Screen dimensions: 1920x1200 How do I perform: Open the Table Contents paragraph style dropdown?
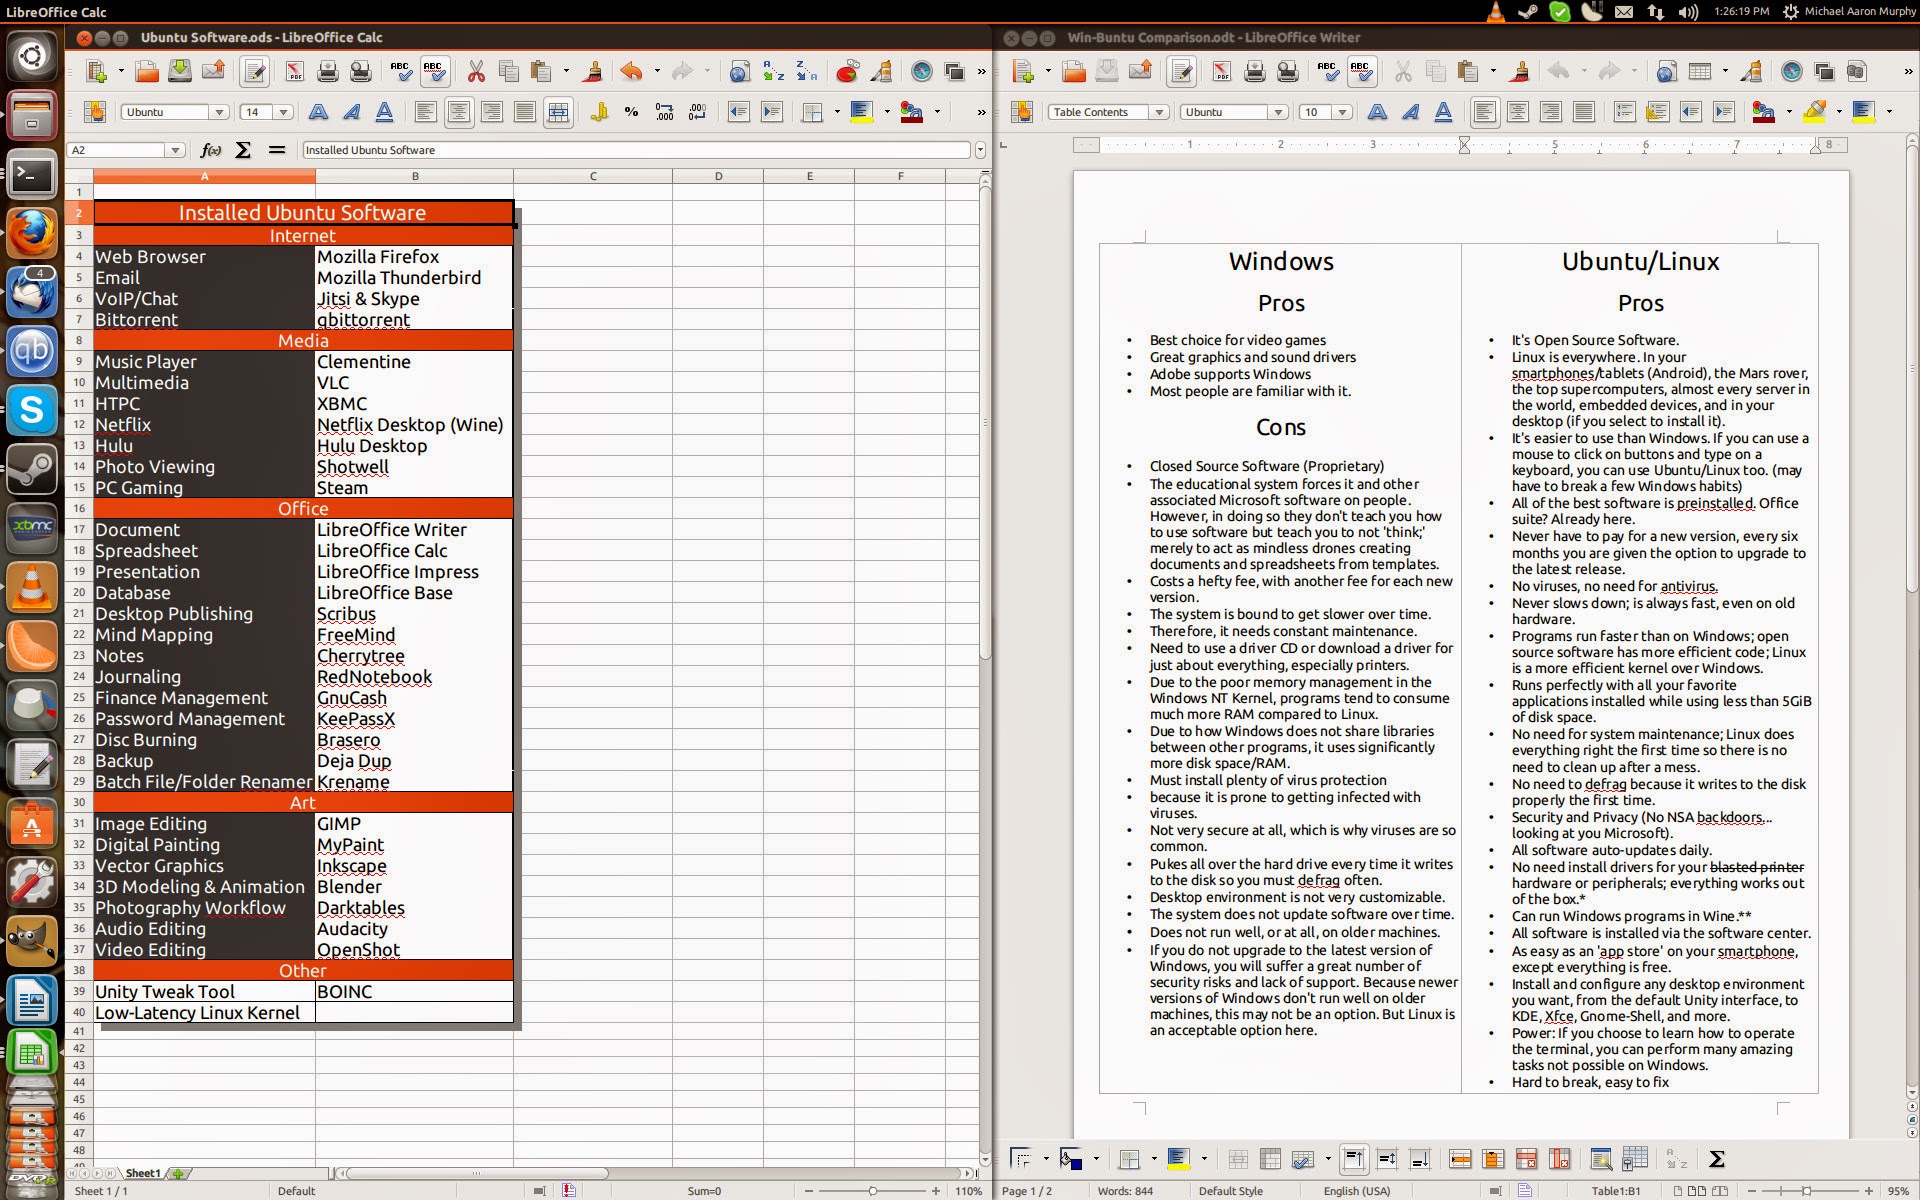coord(1159,112)
